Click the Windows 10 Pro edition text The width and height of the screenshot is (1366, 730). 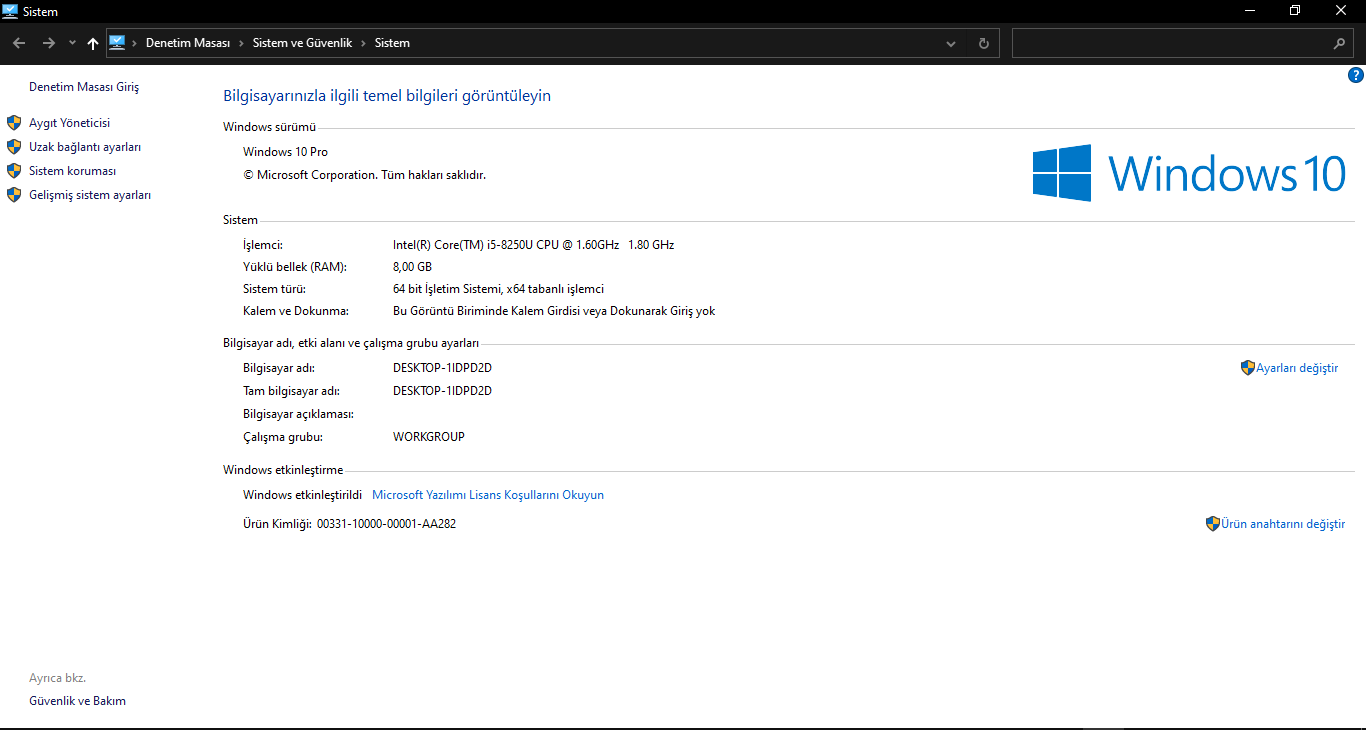pyautogui.click(x=285, y=152)
